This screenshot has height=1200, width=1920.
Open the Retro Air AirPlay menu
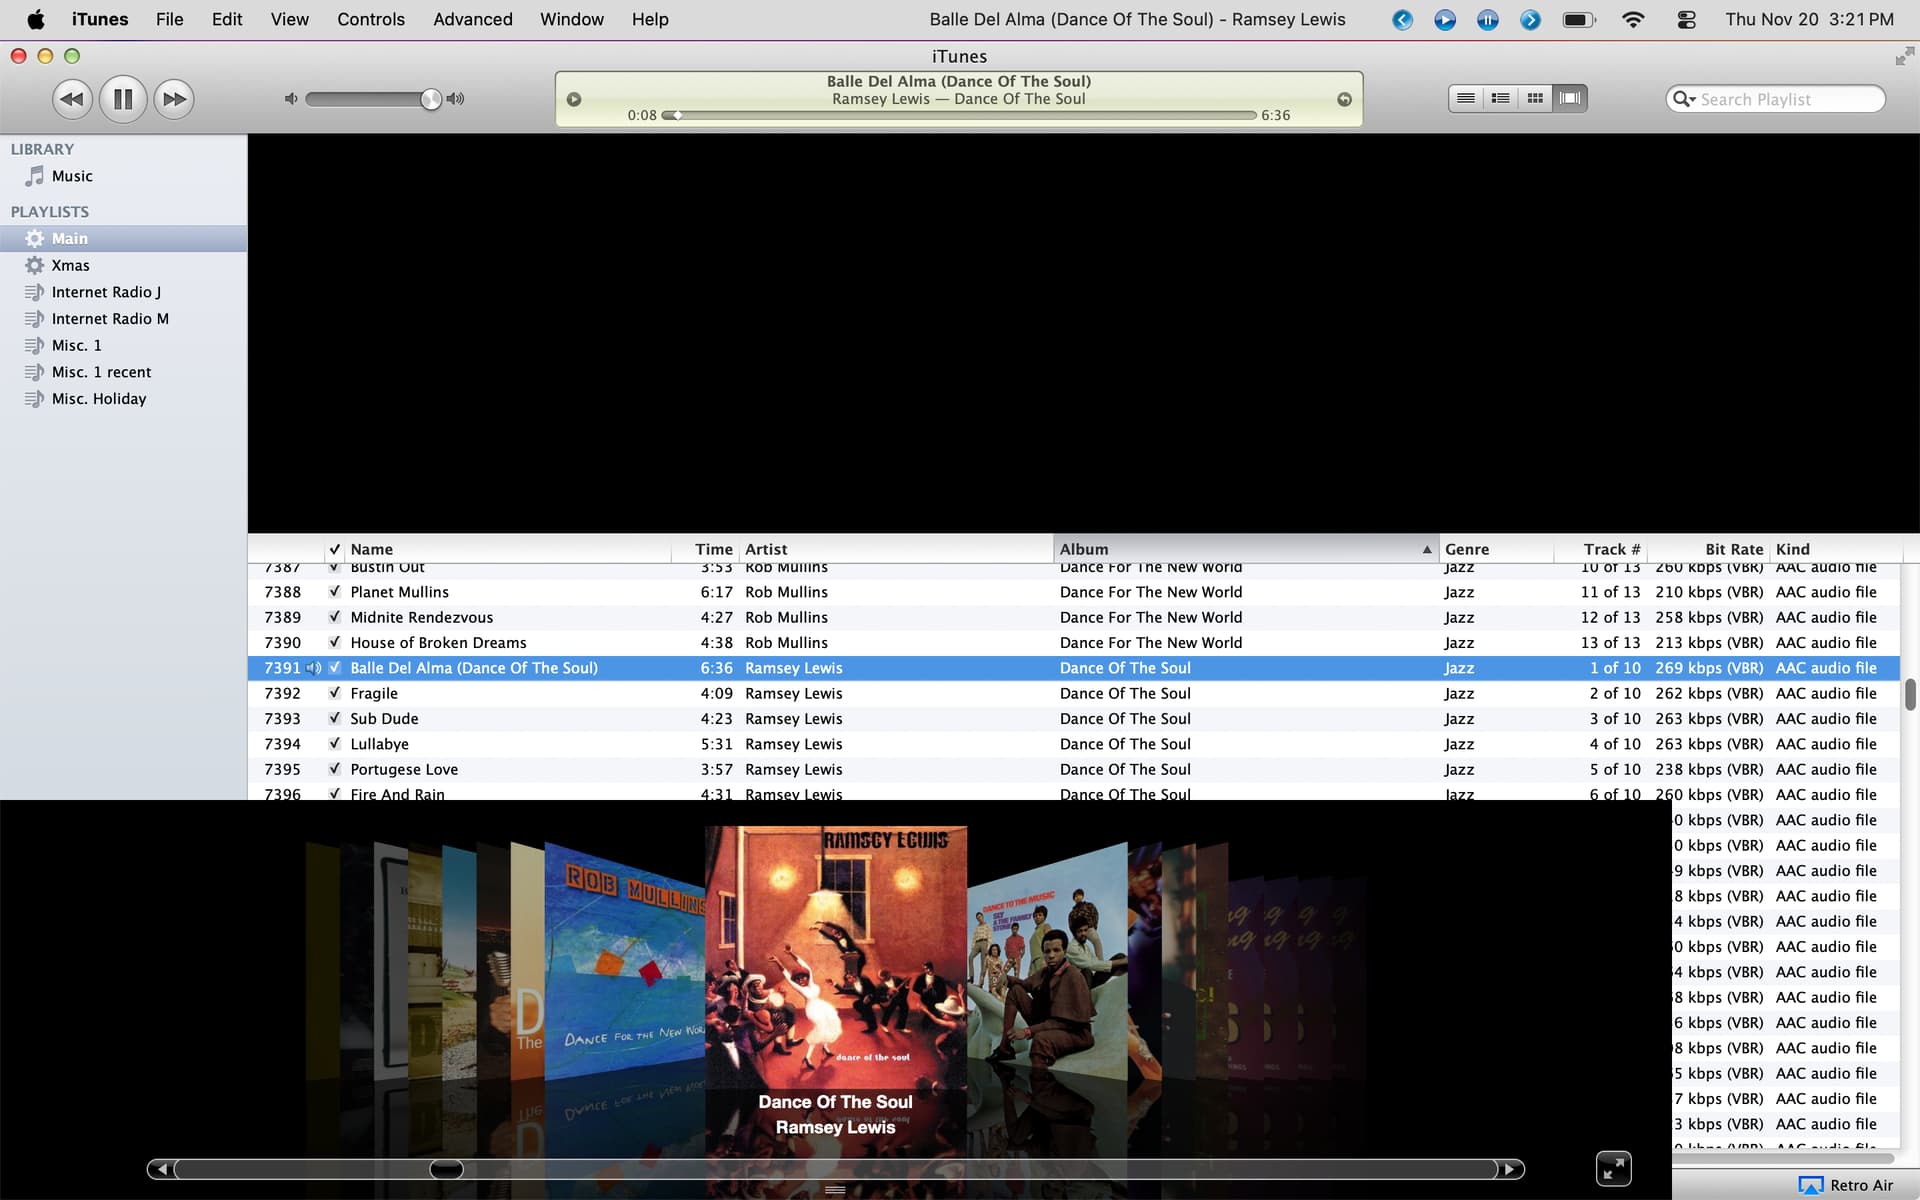point(1845,1185)
